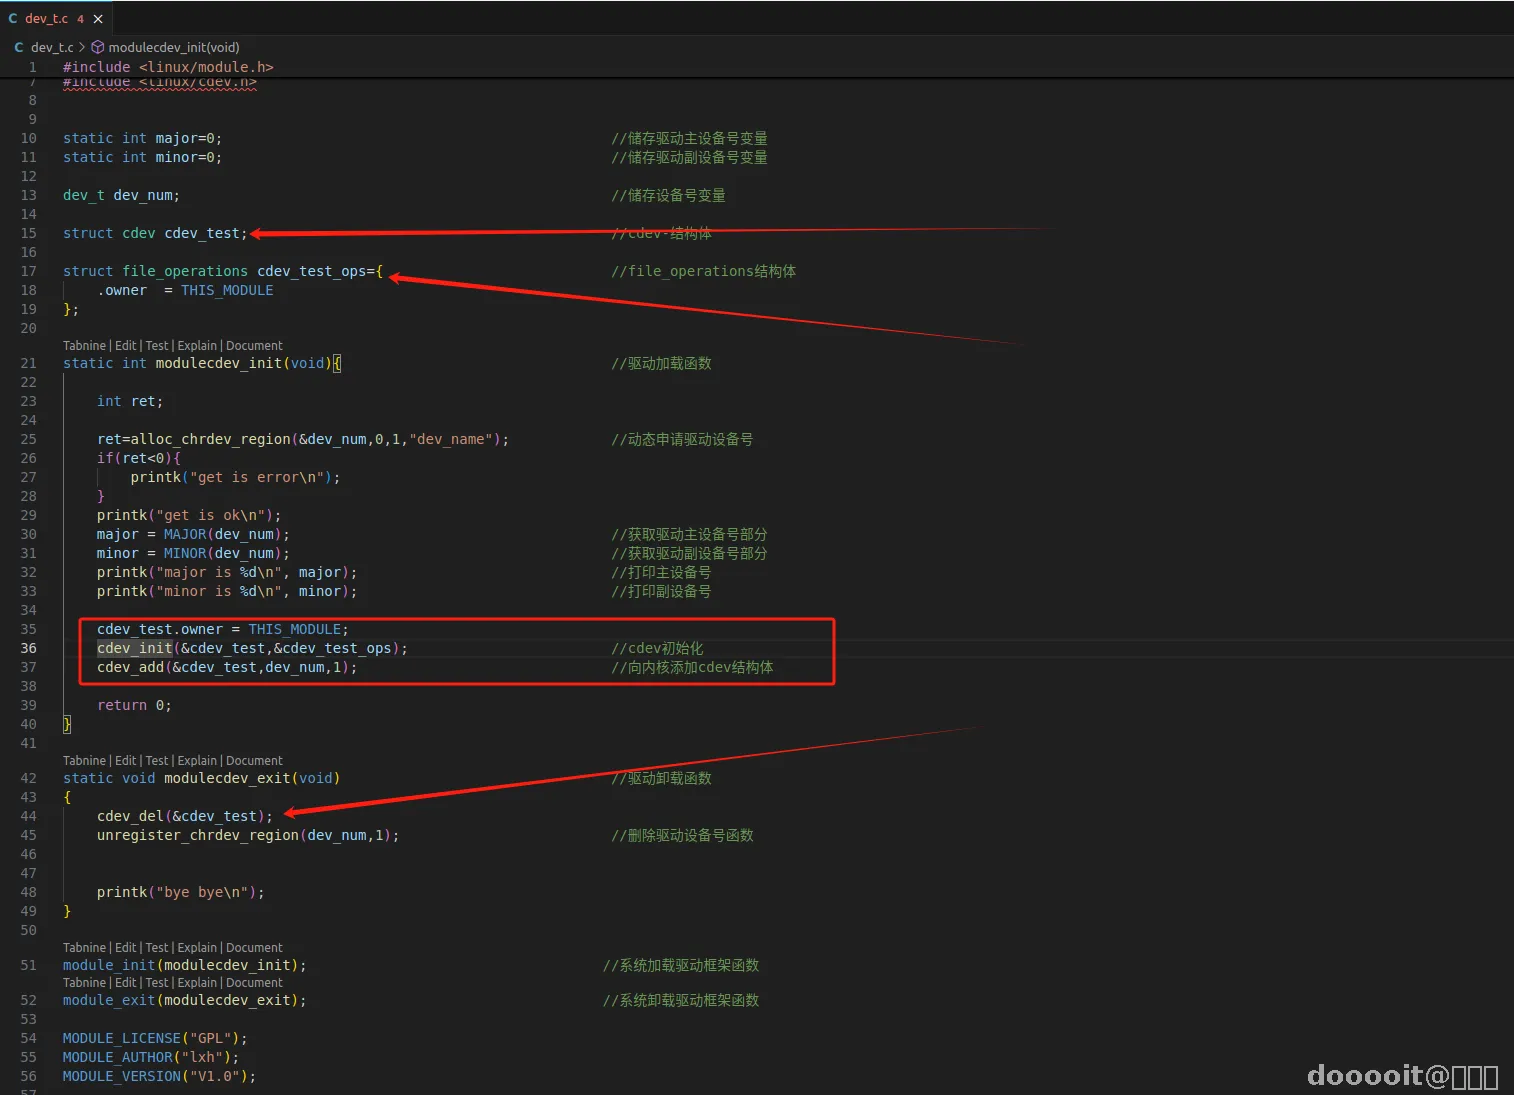Click printk("get is error\n") line
The width and height of the screenshot is (1514, 1095).
[235, 477]
